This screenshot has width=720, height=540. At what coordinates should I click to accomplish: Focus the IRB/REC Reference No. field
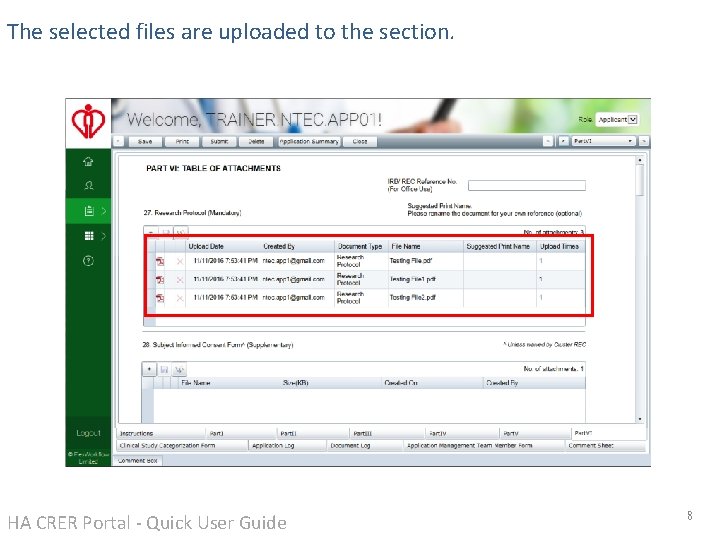tap(527, 186)
